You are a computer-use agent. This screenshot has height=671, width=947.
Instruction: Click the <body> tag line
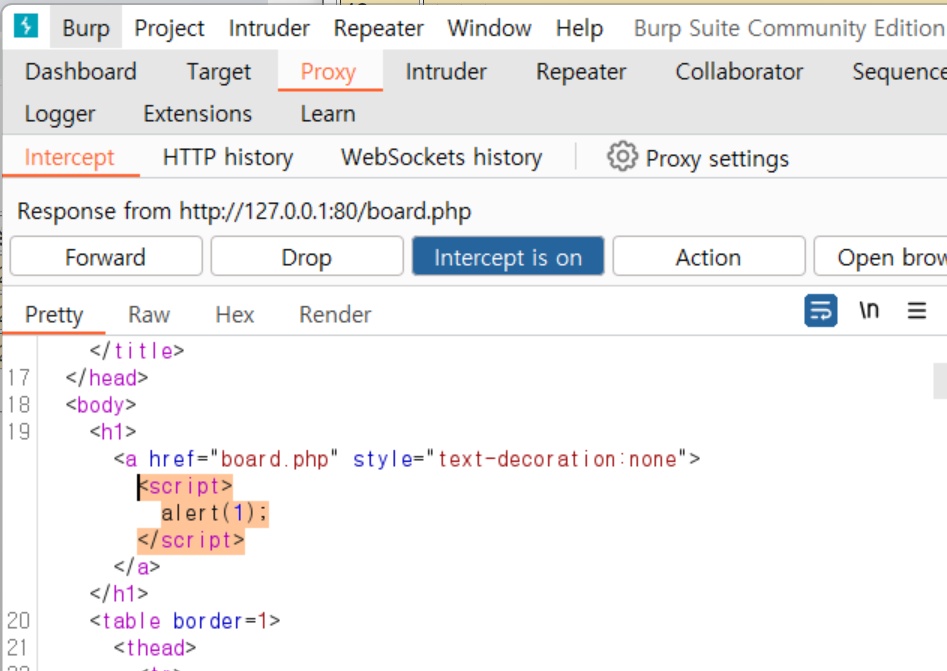(x=101, y=405)
